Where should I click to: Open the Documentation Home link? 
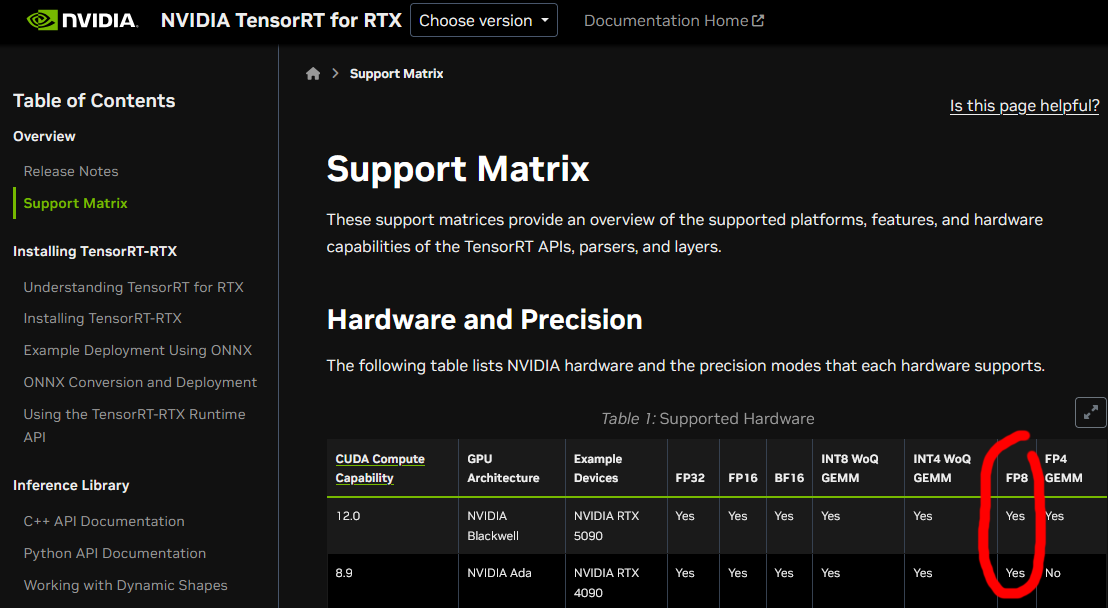coord(665,21)
